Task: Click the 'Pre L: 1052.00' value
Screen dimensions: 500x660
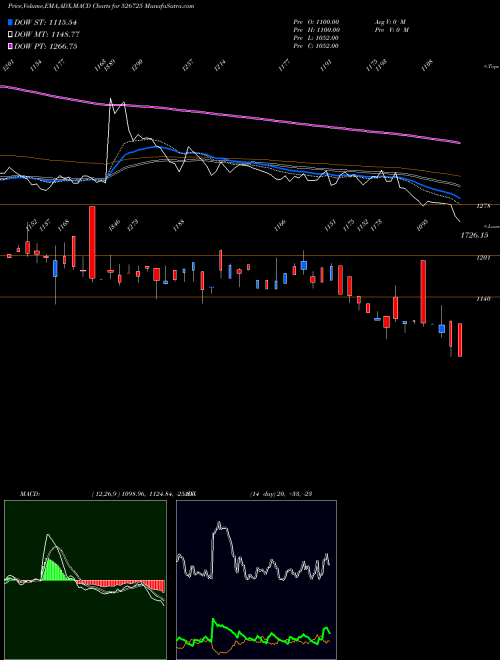Action: 316,38
